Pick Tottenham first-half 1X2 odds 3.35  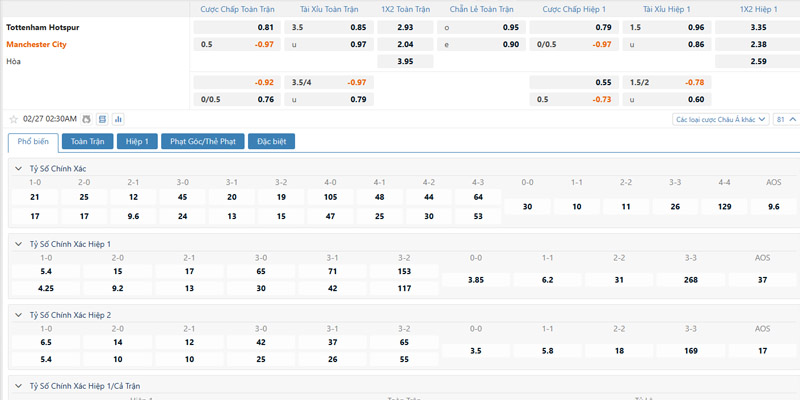pyautogui.click(x=758, y=28)
